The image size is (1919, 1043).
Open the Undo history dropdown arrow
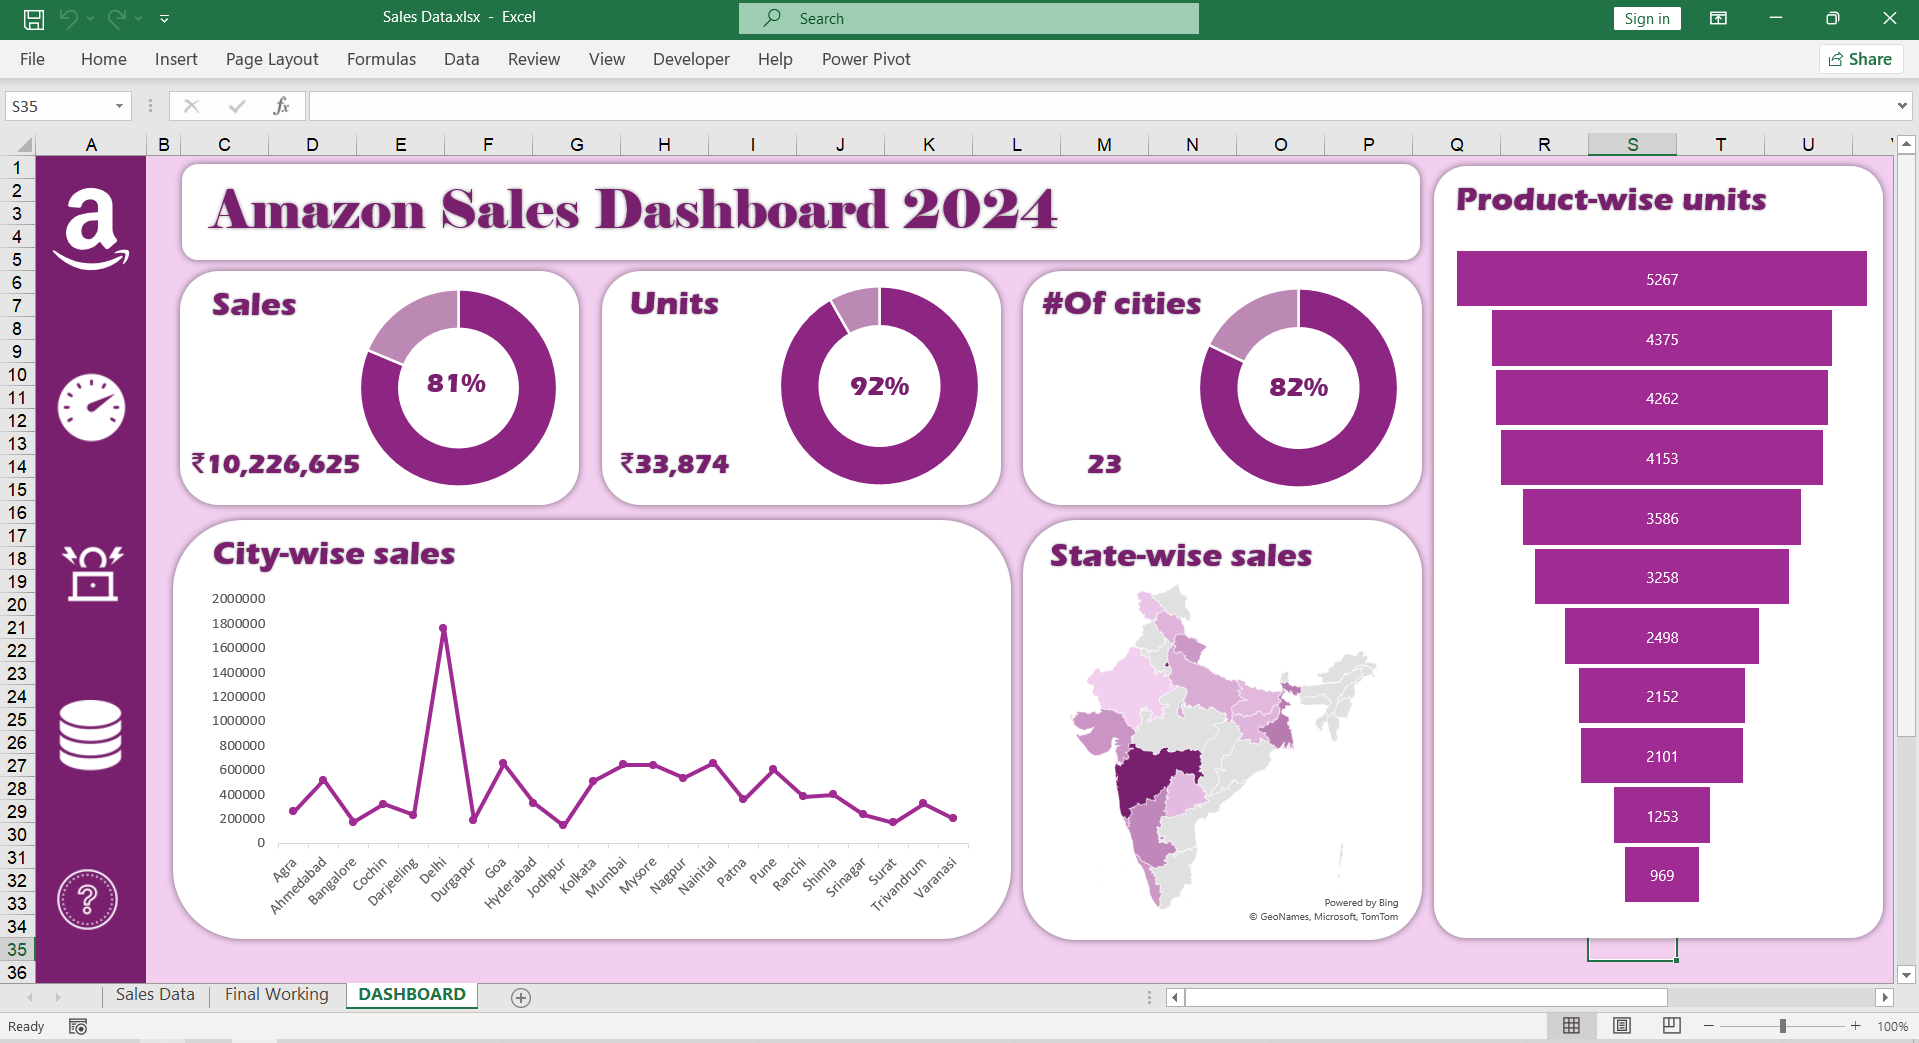(x=90, y=18)
